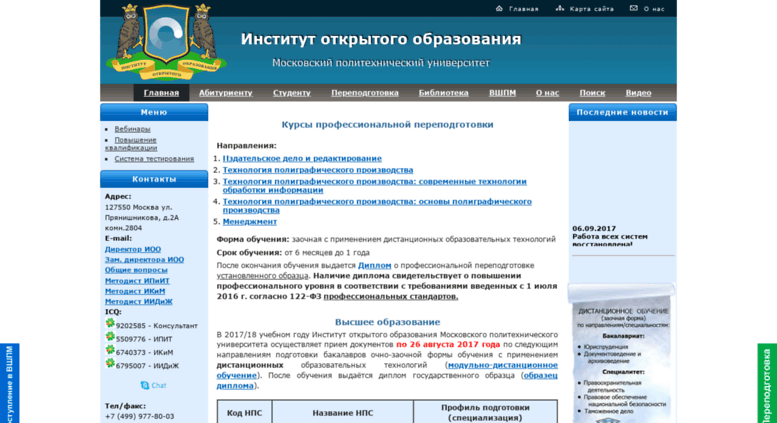Open the ВШПМ navigation item
The height and width of the screenshot is (423, 777).
pyautogui.click(x=502, y=93)
